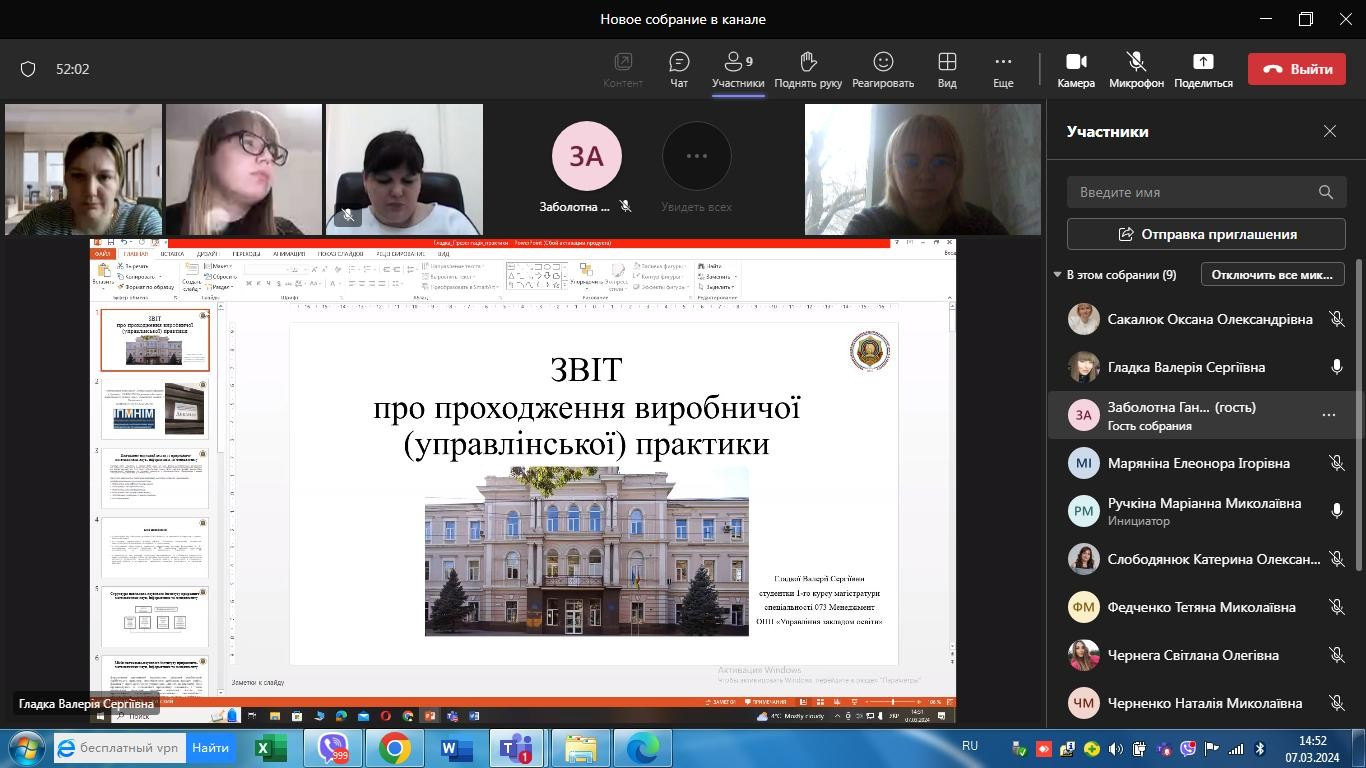Change the View layout
The height and width of the screenshot is (768, 1366).
[946, 69]
